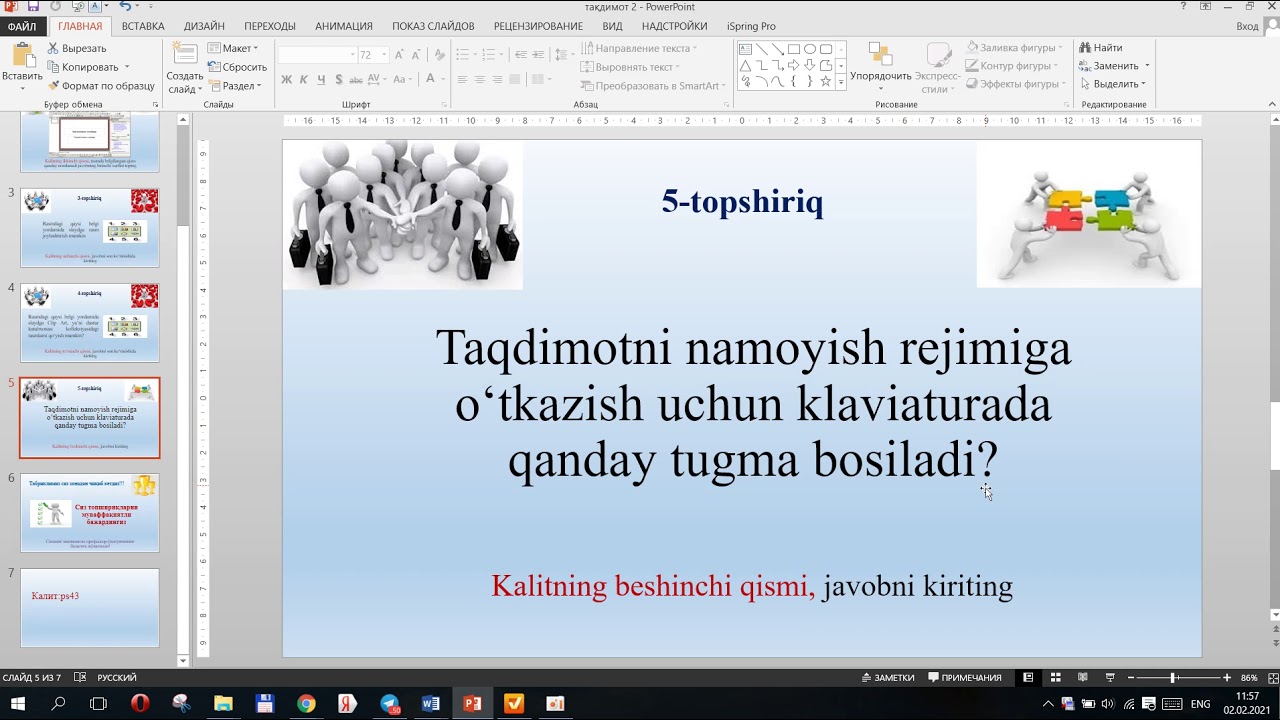1280x720 pixels.
Task: Click the Вход sign-in link
Action: tap(1246, 26)
